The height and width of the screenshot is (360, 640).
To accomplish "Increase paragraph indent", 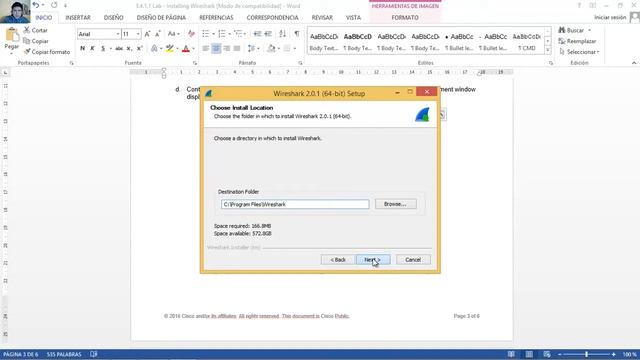I will (268, 34).
